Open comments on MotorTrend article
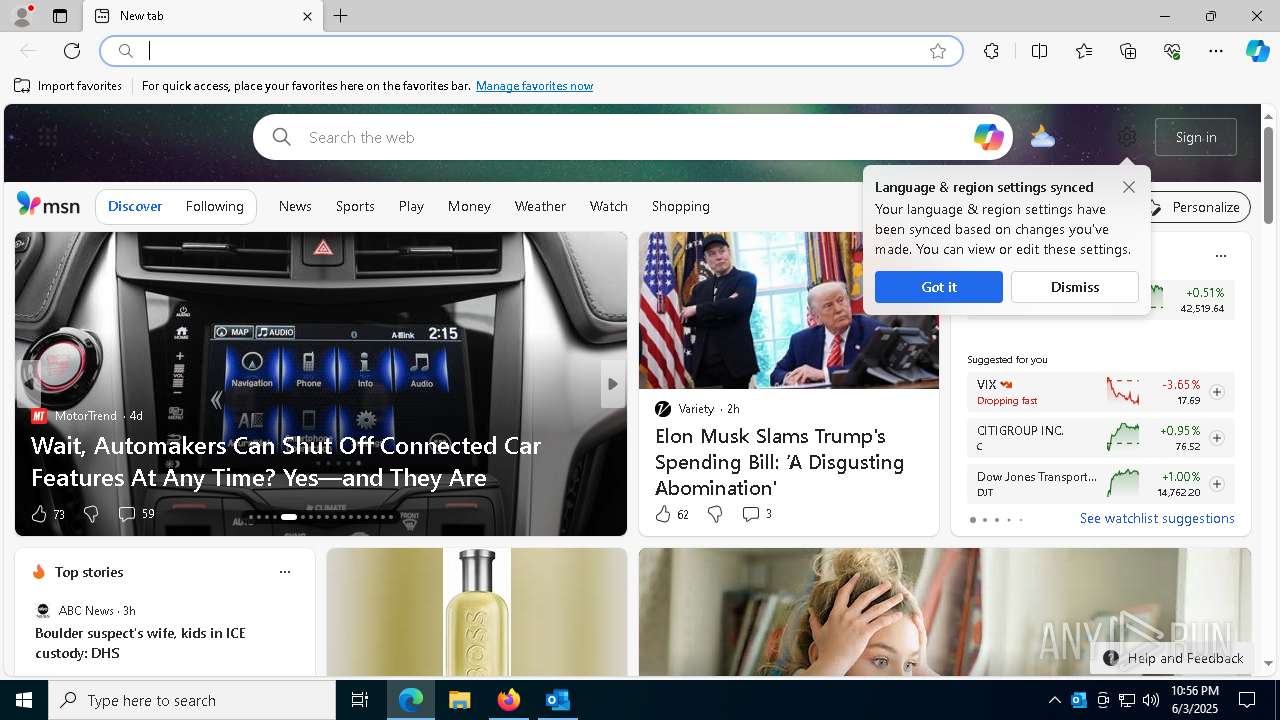1280x720 pixels. click(x=136, y=514)
